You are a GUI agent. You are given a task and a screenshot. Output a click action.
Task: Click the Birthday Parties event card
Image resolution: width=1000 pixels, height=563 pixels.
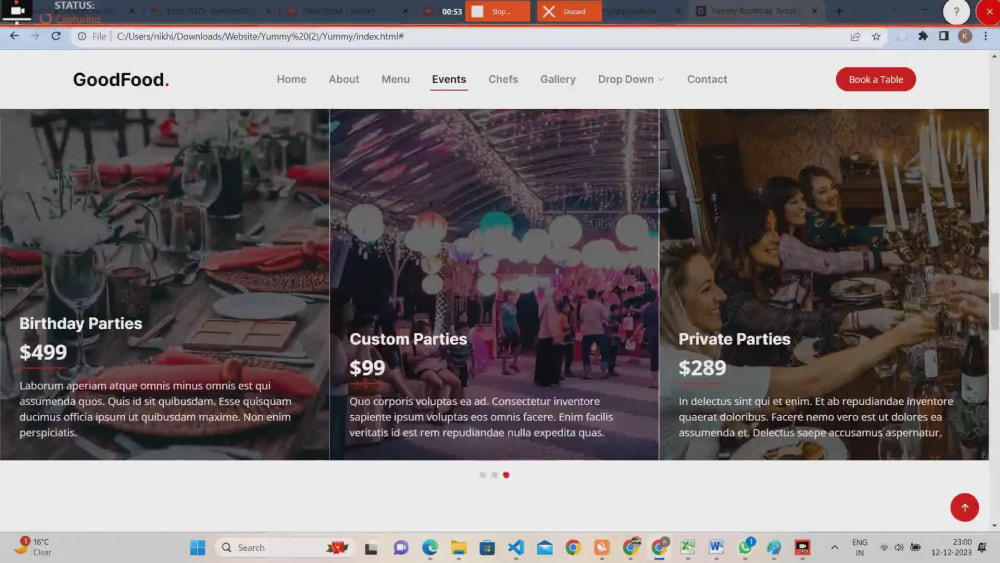165,284
